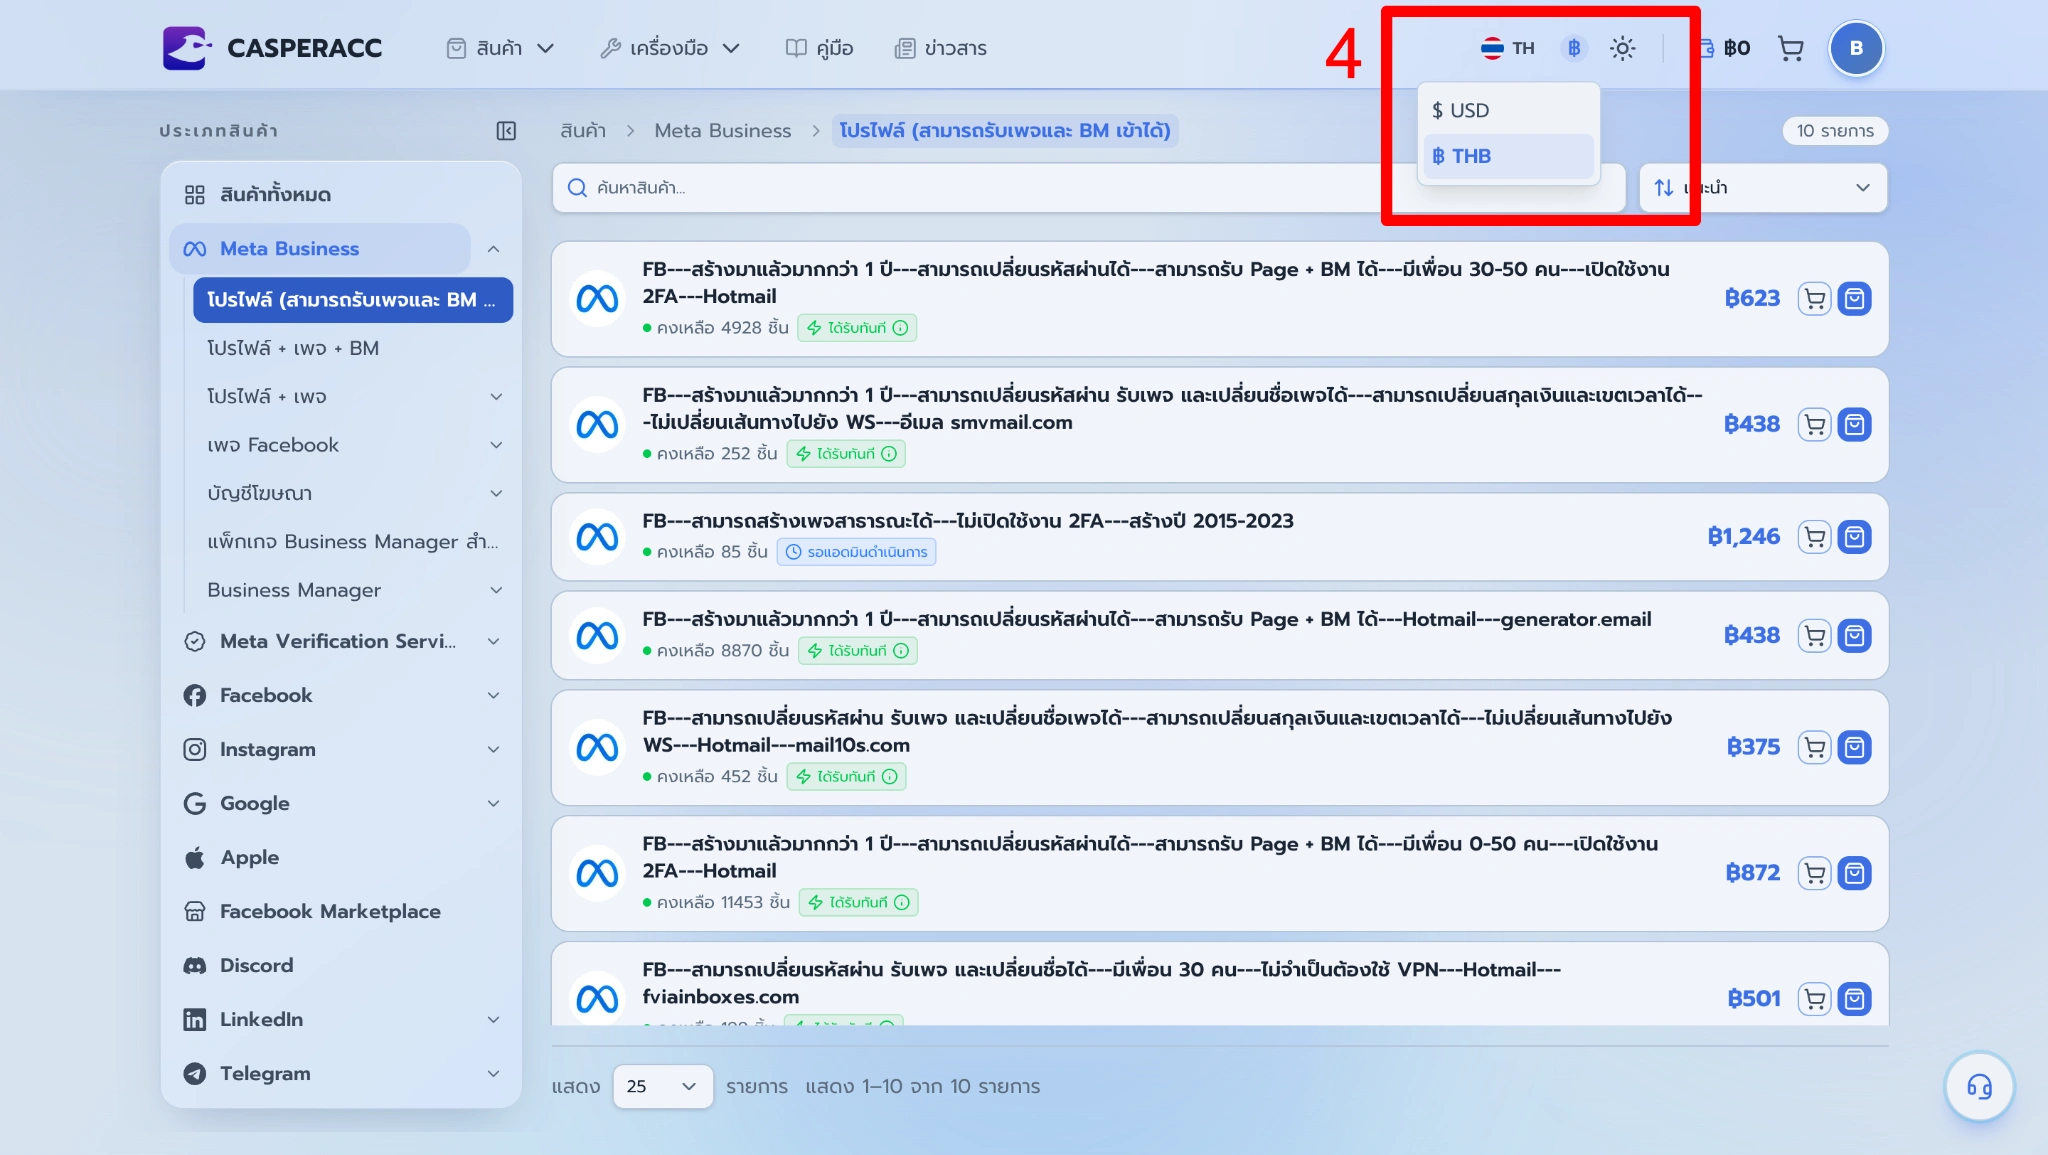Select แพ็กเกจ Business Manager subcategory
2048x1155 pixels.
click(x=352, y=542)
